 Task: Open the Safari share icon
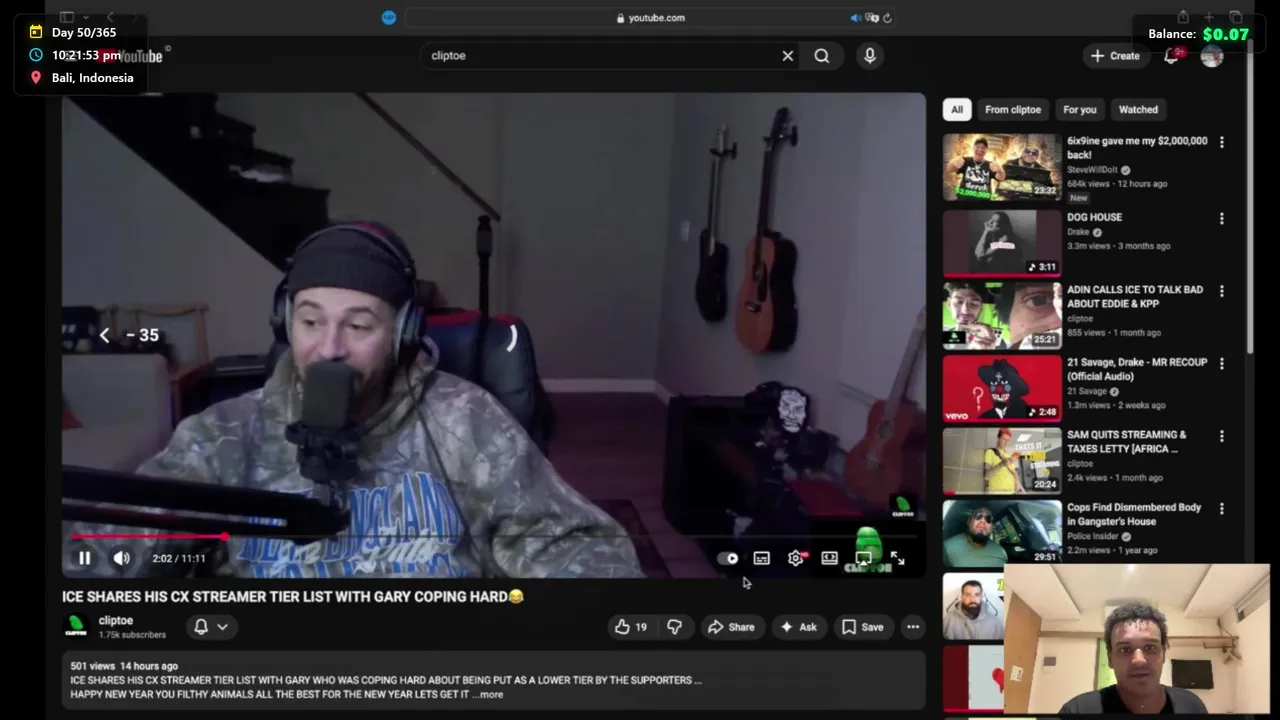(1183, 17)
